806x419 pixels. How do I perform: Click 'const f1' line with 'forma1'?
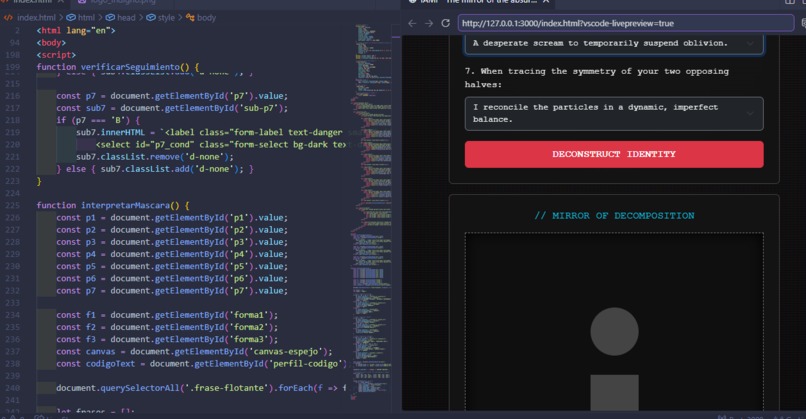coord(167,315)
